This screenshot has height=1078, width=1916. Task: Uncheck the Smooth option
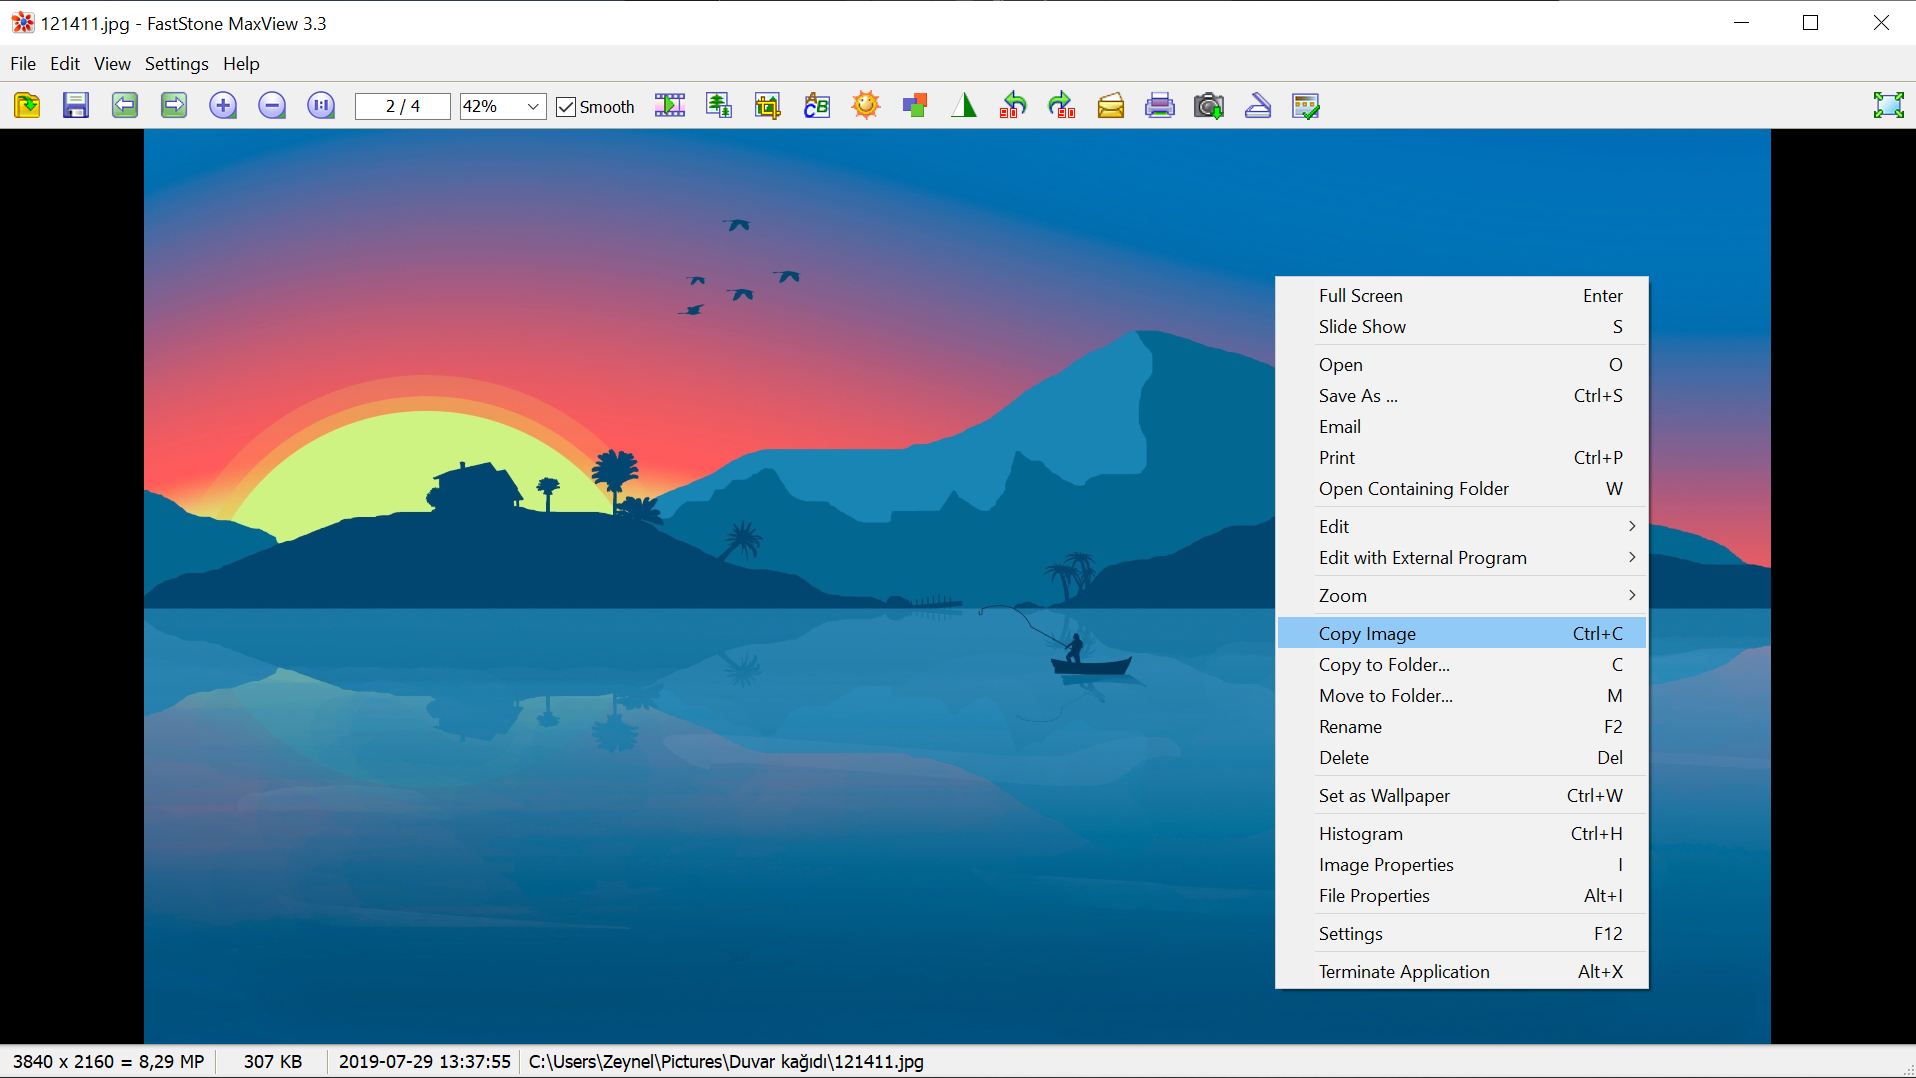[567, 106]
